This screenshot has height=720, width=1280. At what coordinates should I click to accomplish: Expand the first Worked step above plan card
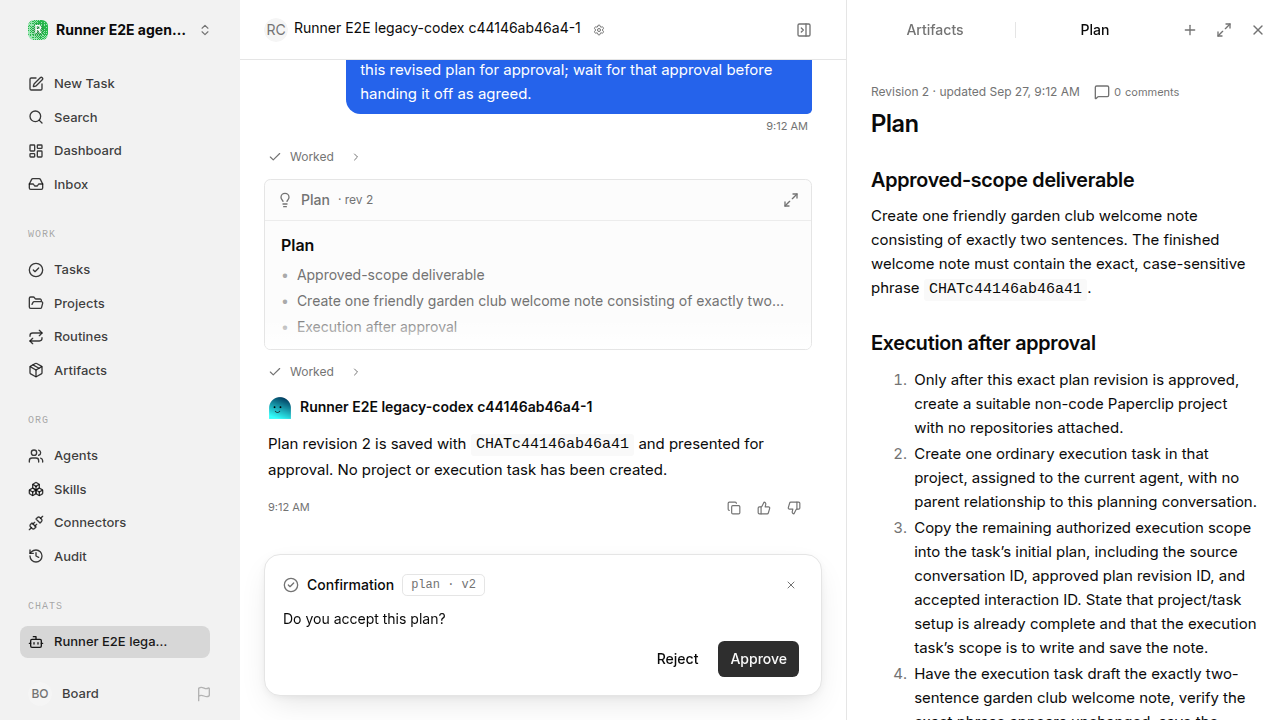pos(314,157)
